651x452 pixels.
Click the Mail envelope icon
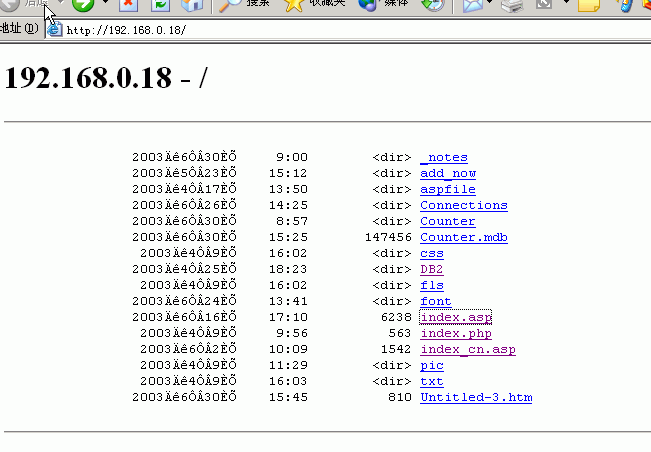click(471, 6)
